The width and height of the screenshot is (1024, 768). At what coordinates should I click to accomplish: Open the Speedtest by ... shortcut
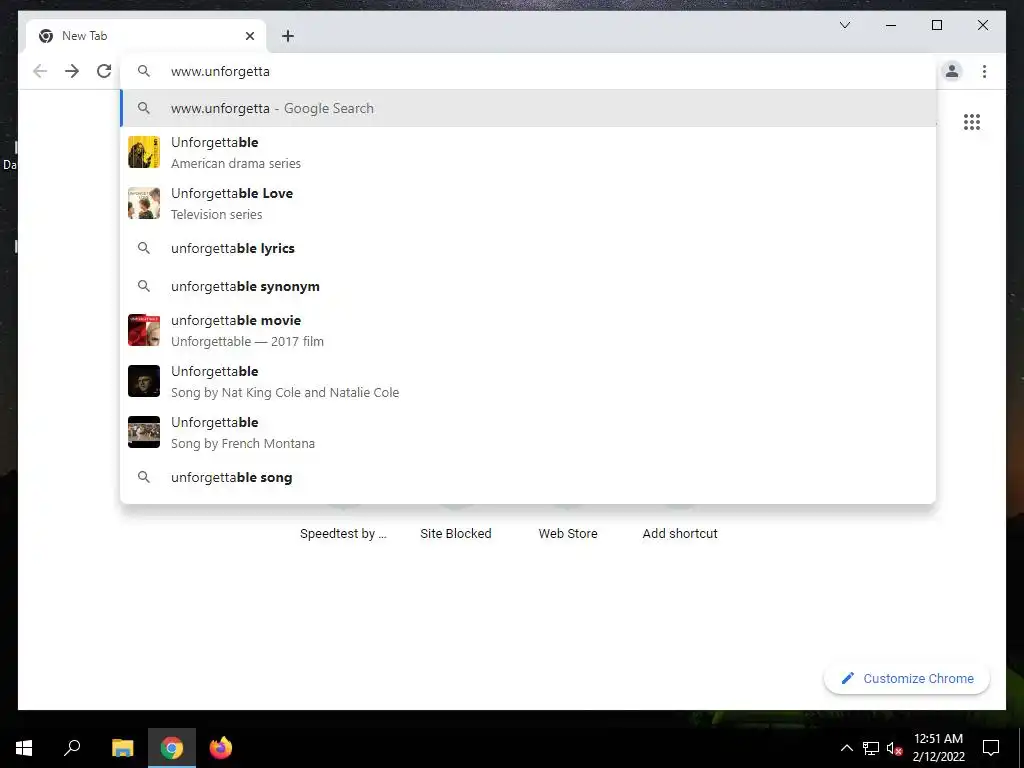(344, 534)
